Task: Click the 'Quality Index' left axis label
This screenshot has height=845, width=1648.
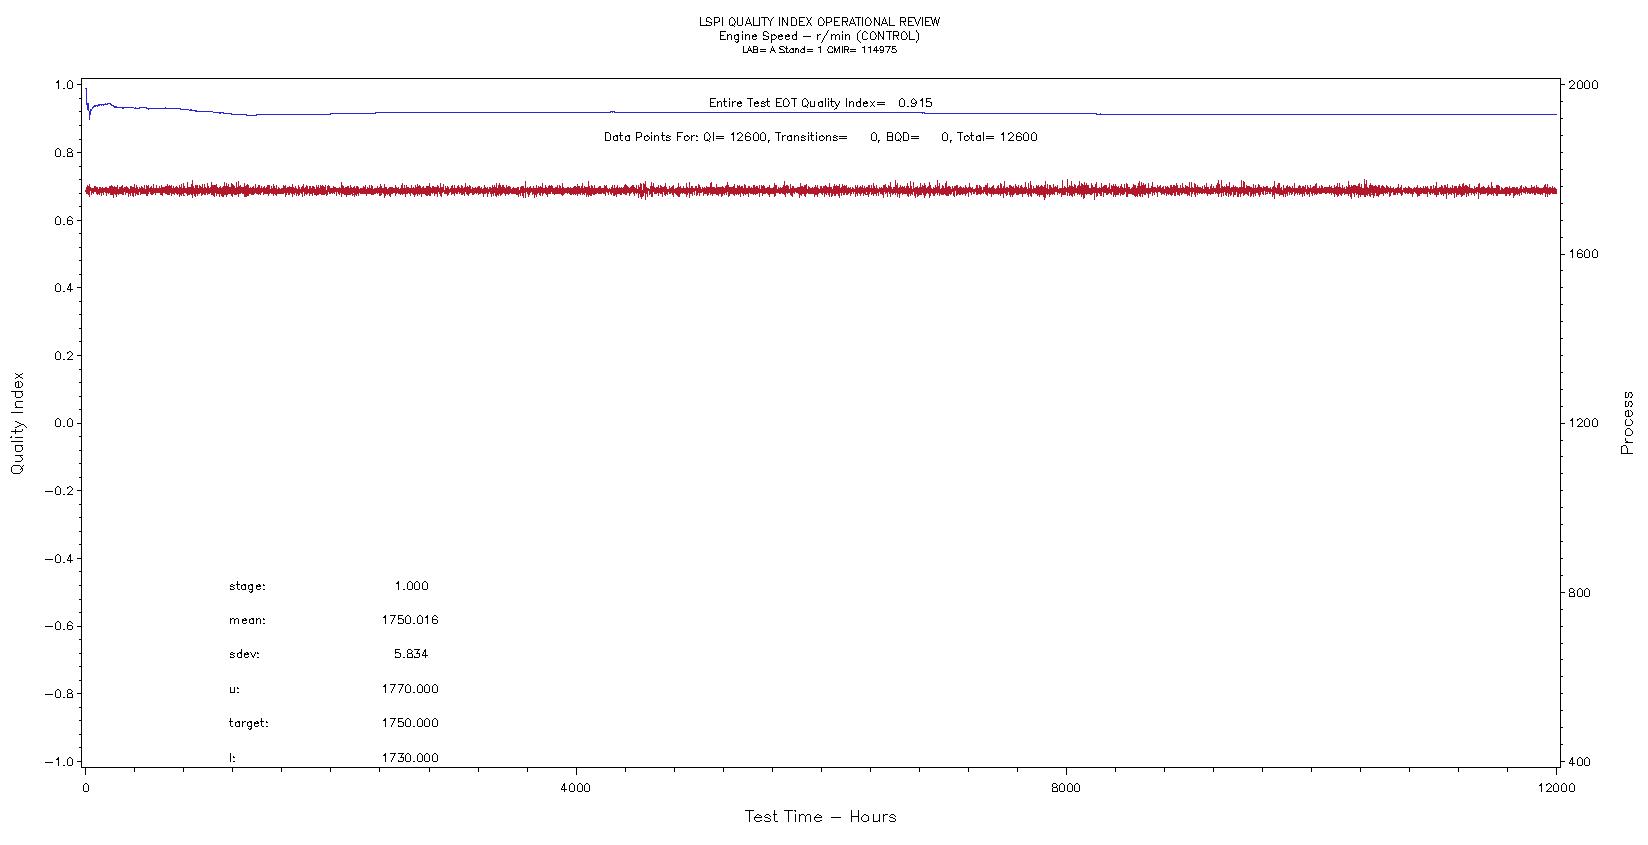Action: pos(17,423)
